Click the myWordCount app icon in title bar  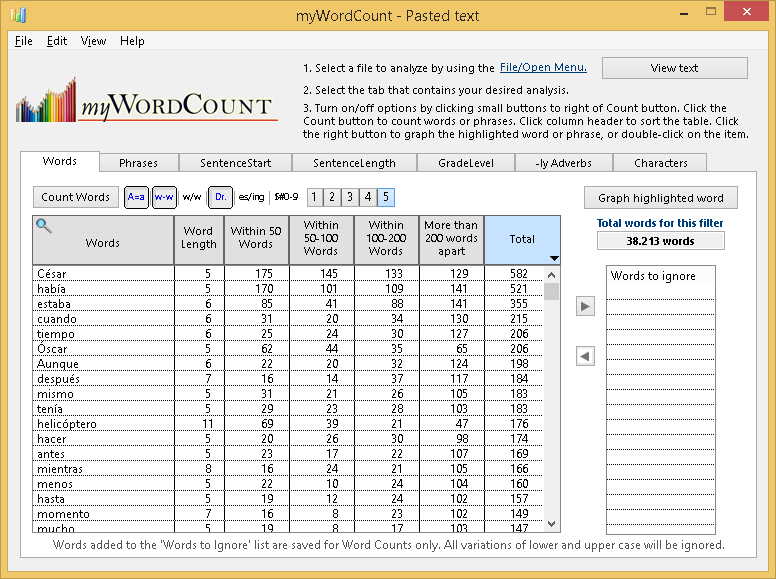[x=18, y=16]
